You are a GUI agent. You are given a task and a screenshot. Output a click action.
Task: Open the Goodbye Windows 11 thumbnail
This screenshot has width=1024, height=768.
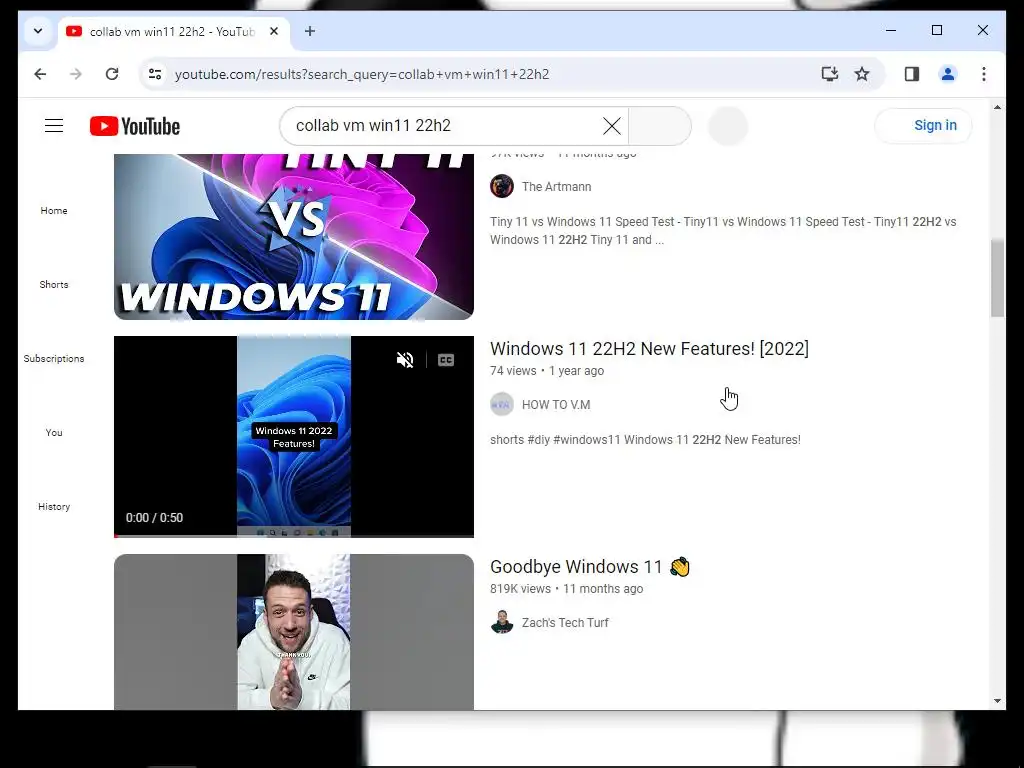coord(294,632)
